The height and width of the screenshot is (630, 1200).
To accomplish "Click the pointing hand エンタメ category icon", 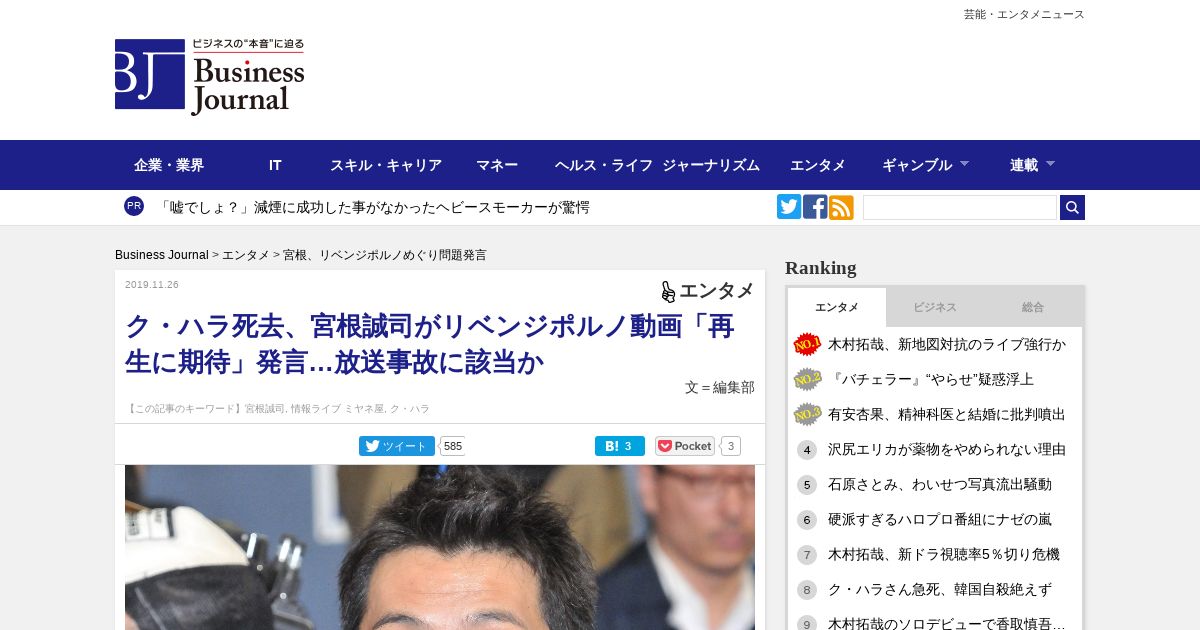I will (668, 291).
